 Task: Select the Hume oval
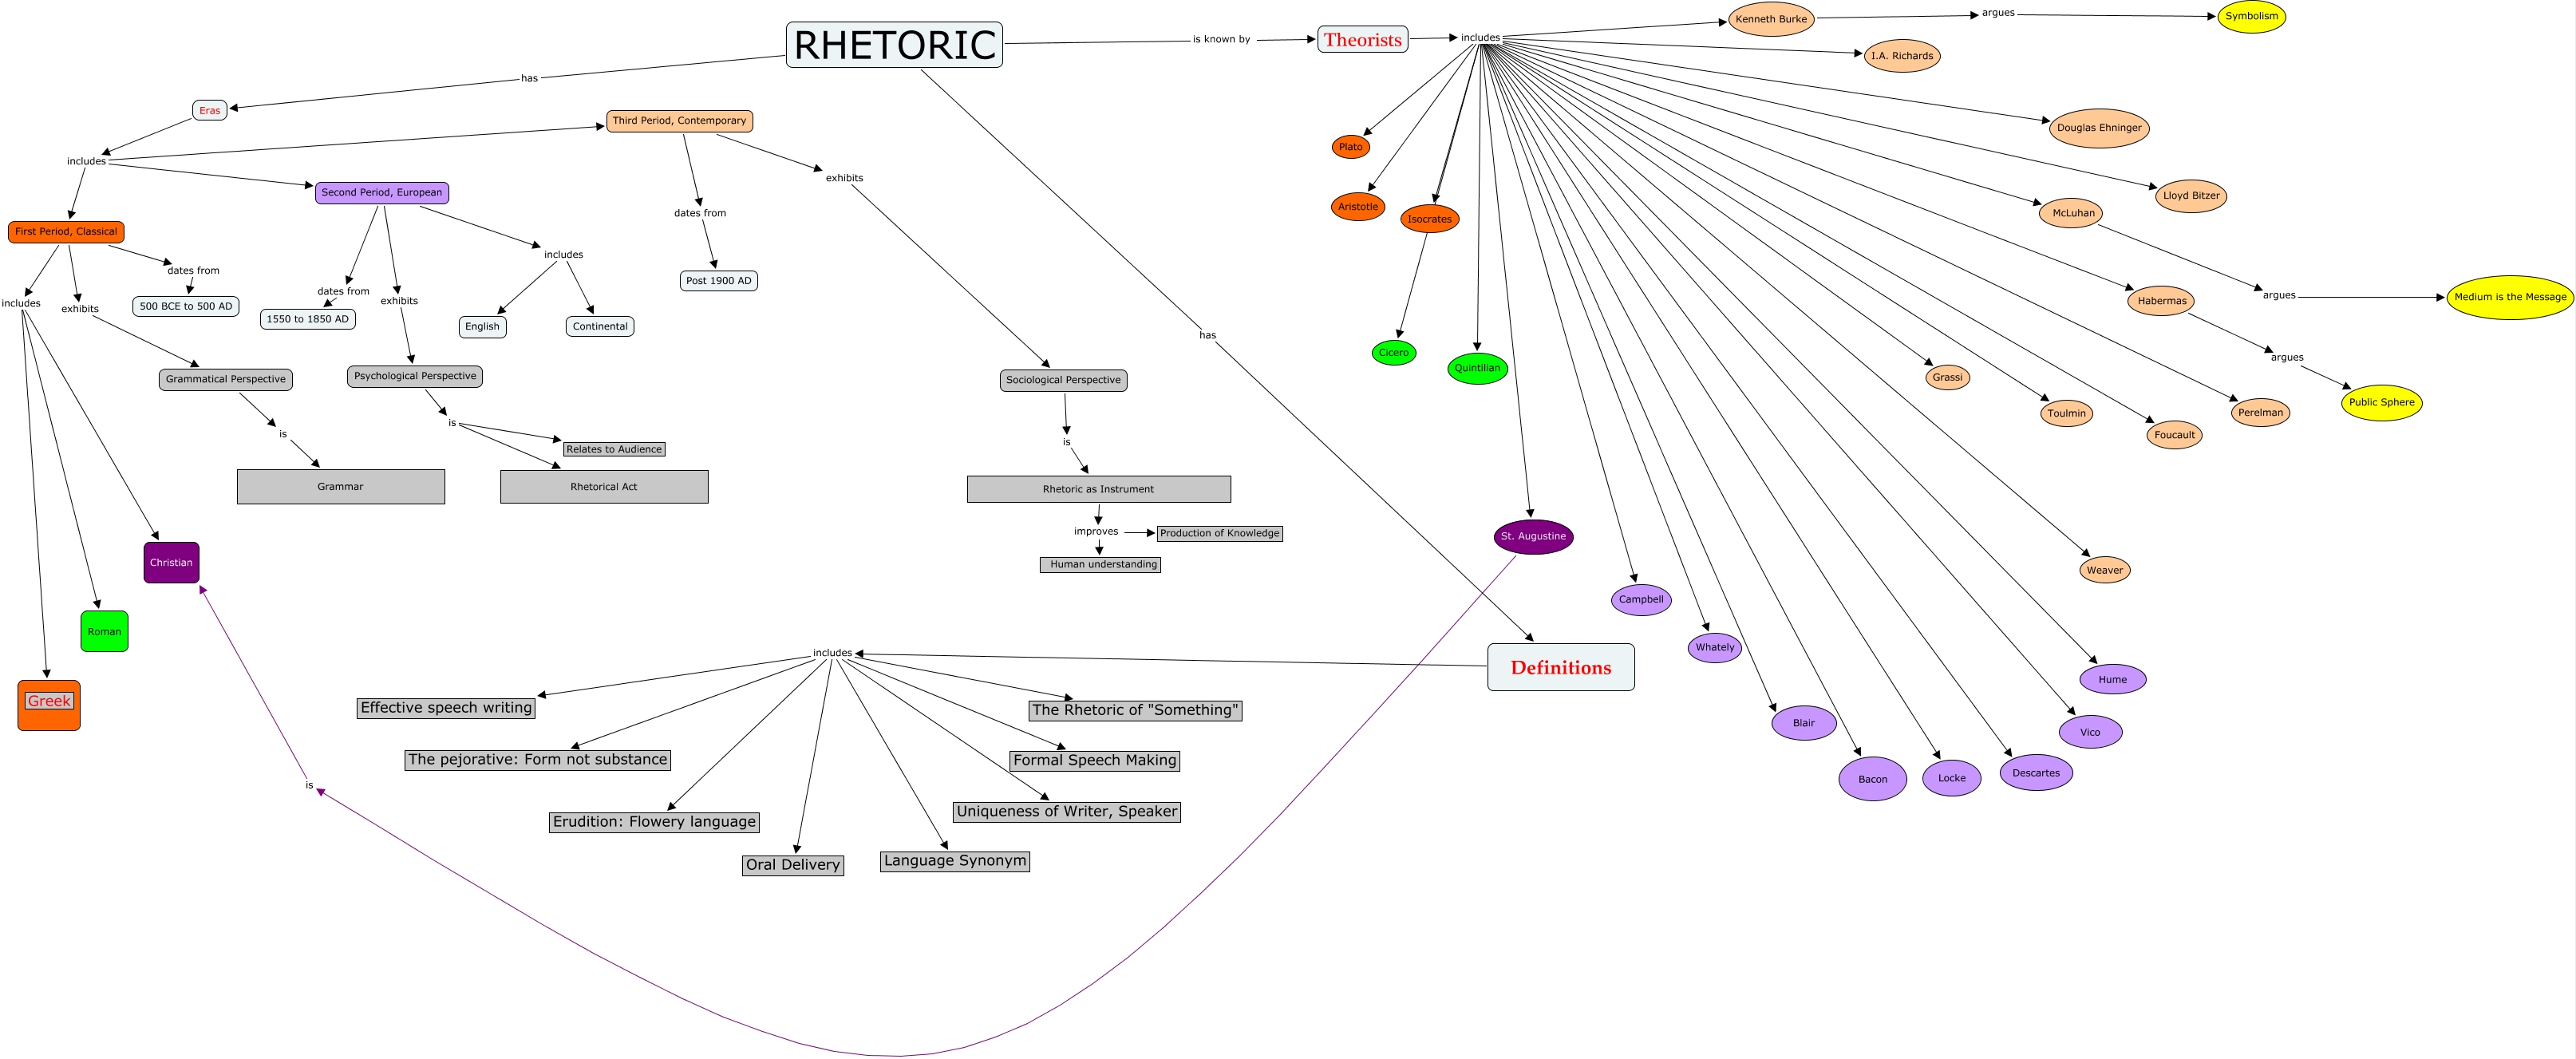point(2113,680)
